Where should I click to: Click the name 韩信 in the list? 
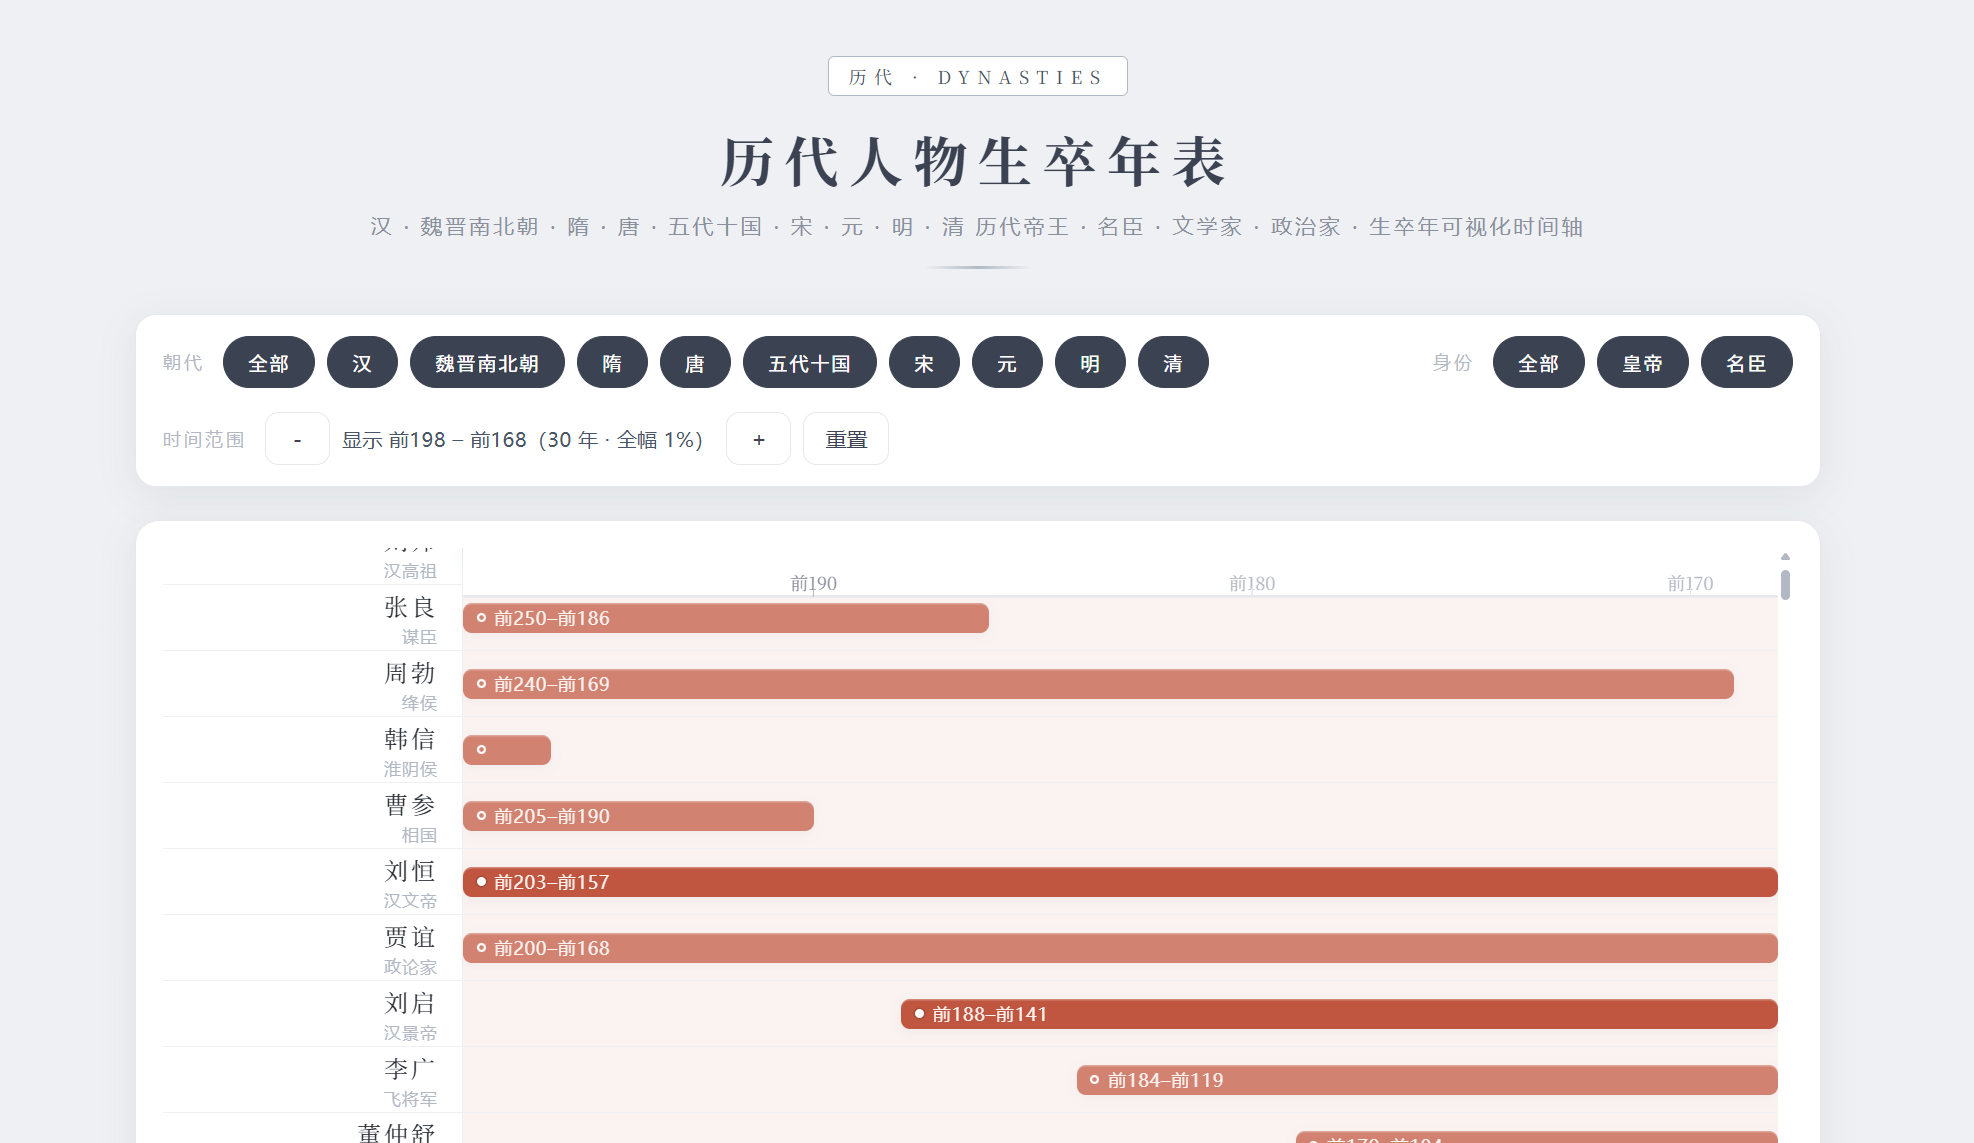410,739
